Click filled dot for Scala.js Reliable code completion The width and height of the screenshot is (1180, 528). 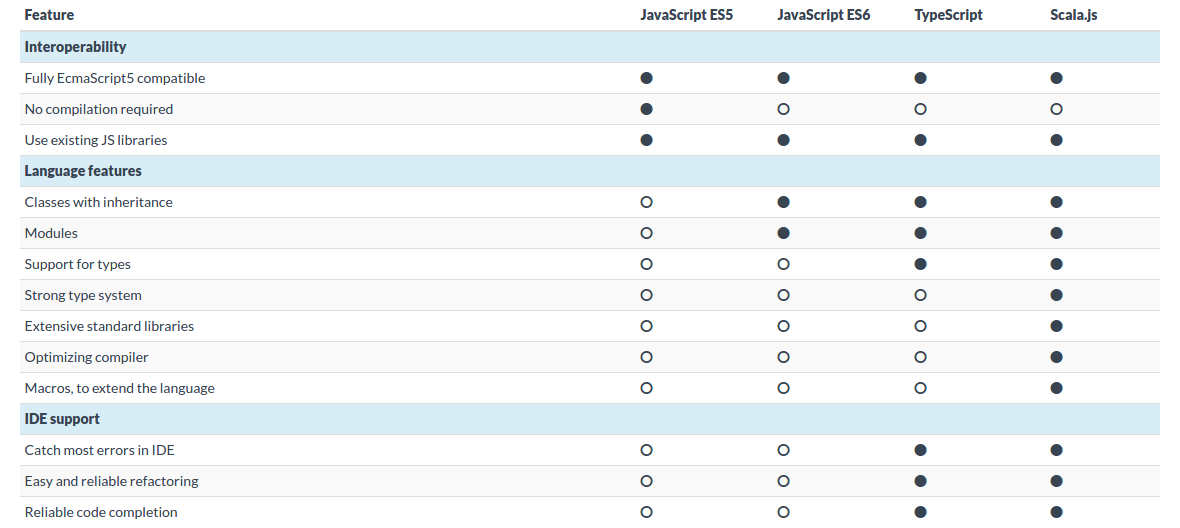coord(1057,512)
